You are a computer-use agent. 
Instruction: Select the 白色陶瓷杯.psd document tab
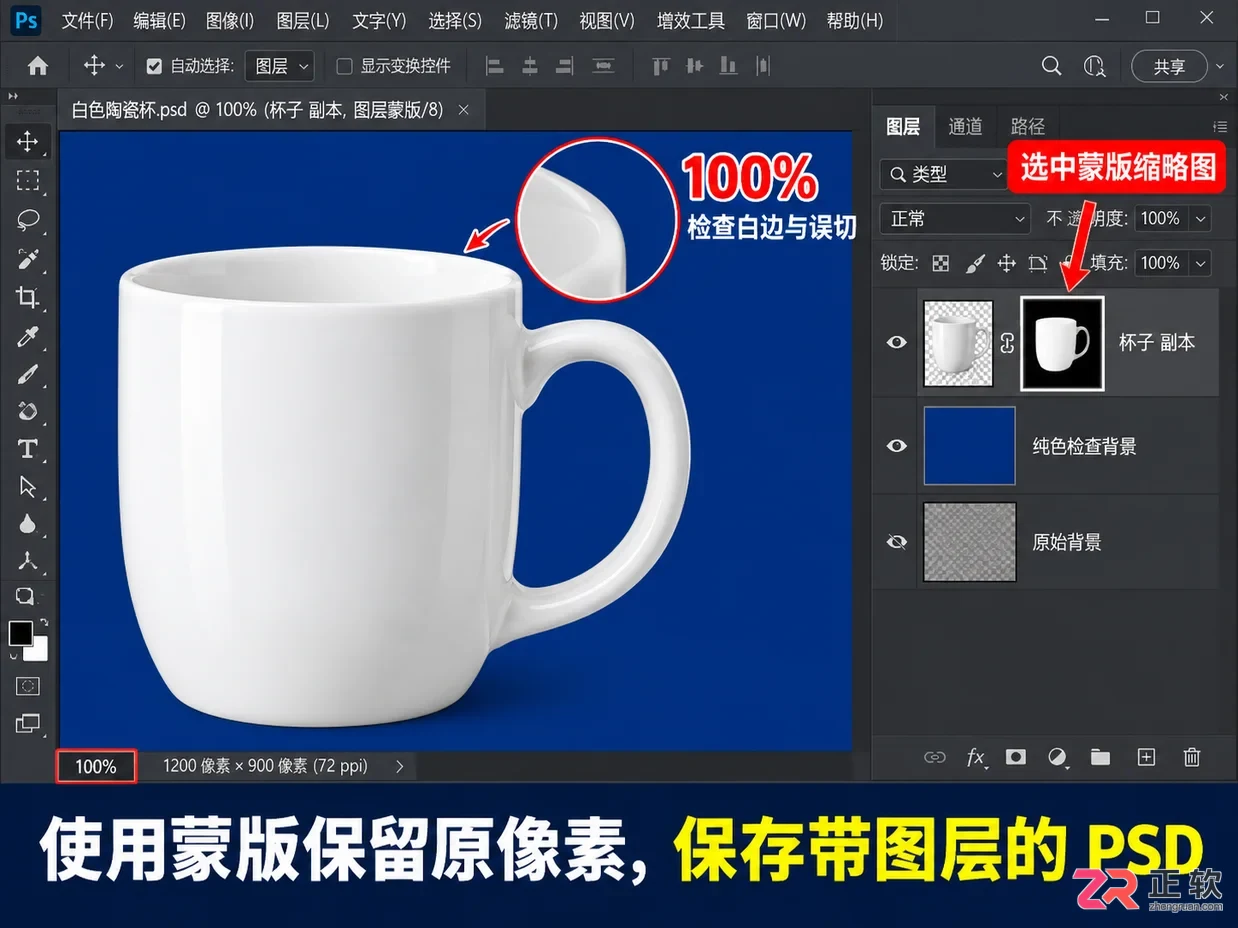257,110
